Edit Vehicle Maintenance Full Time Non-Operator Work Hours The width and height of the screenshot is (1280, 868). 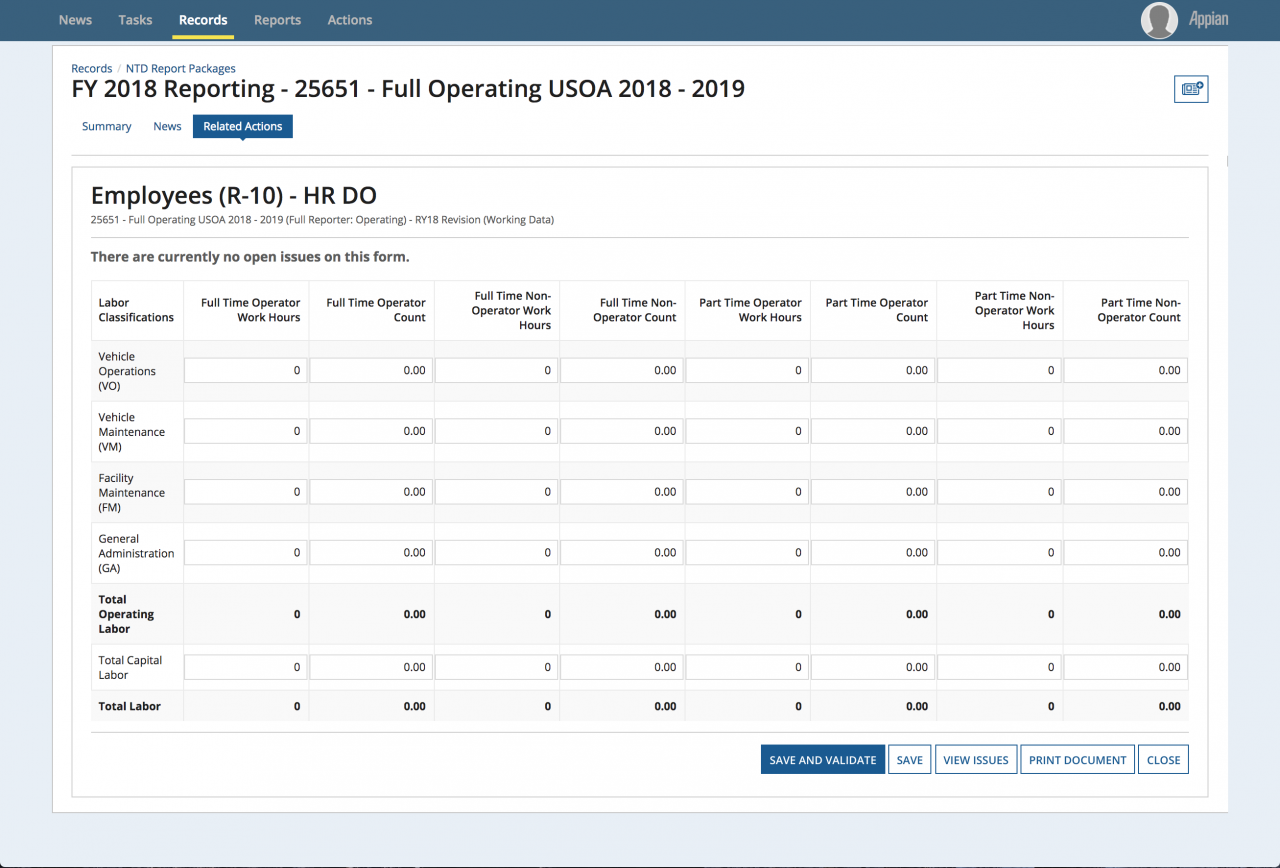click(497, 432)
